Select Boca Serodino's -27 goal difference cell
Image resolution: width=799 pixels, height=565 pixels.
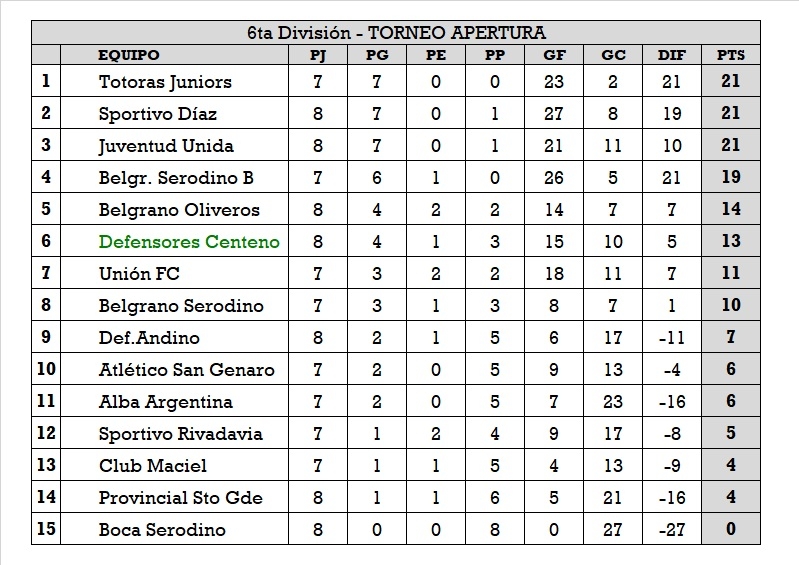coord(671,530)
